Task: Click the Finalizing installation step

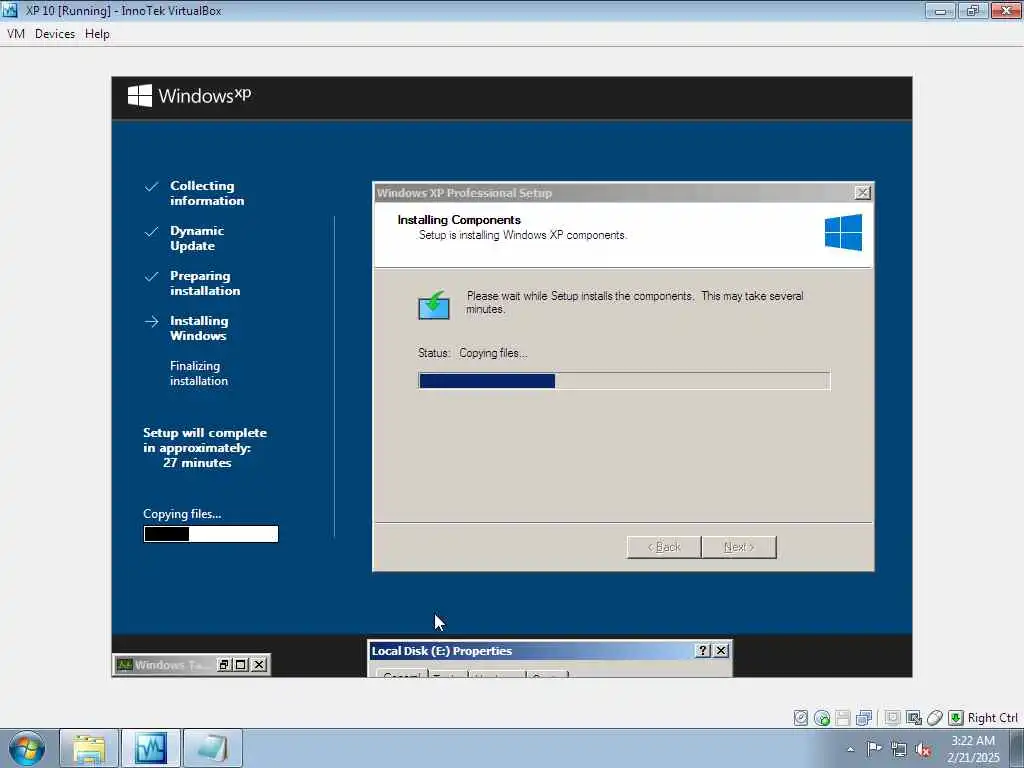Action: click(x=199, y=374)
